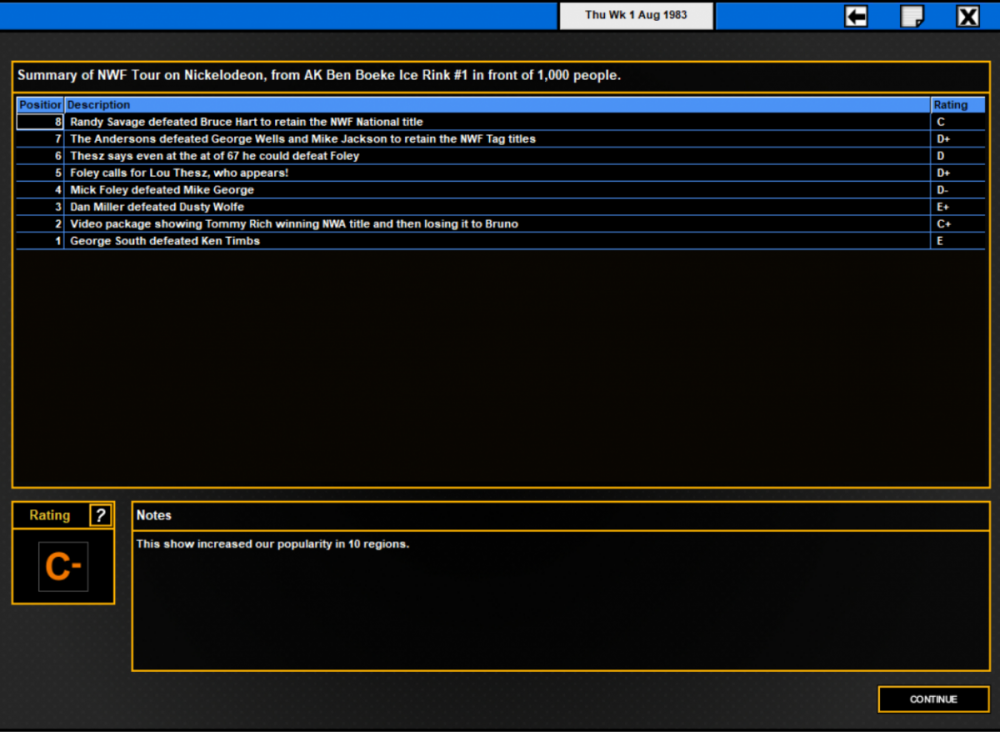Select the Foley calls for Lou Thesz row
Screen dimensions: 1000x732
[x=501, y=173]
